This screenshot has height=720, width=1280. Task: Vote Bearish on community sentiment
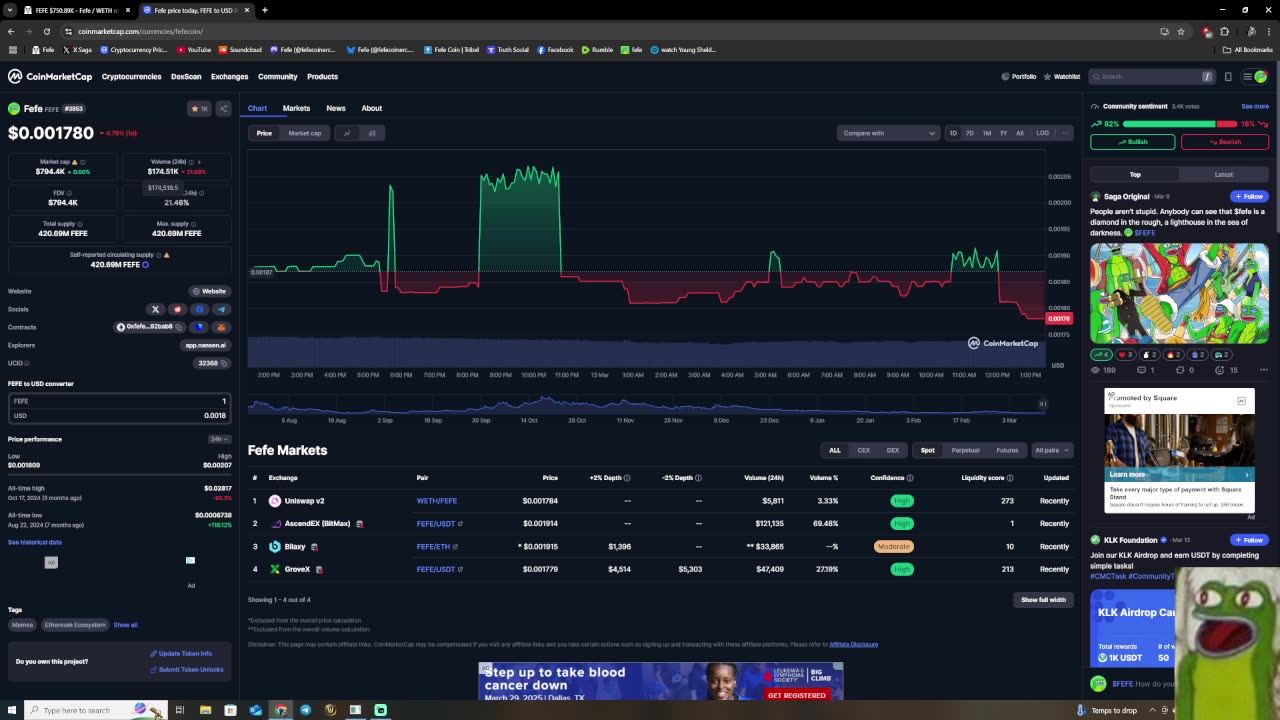pos(1225,142)
